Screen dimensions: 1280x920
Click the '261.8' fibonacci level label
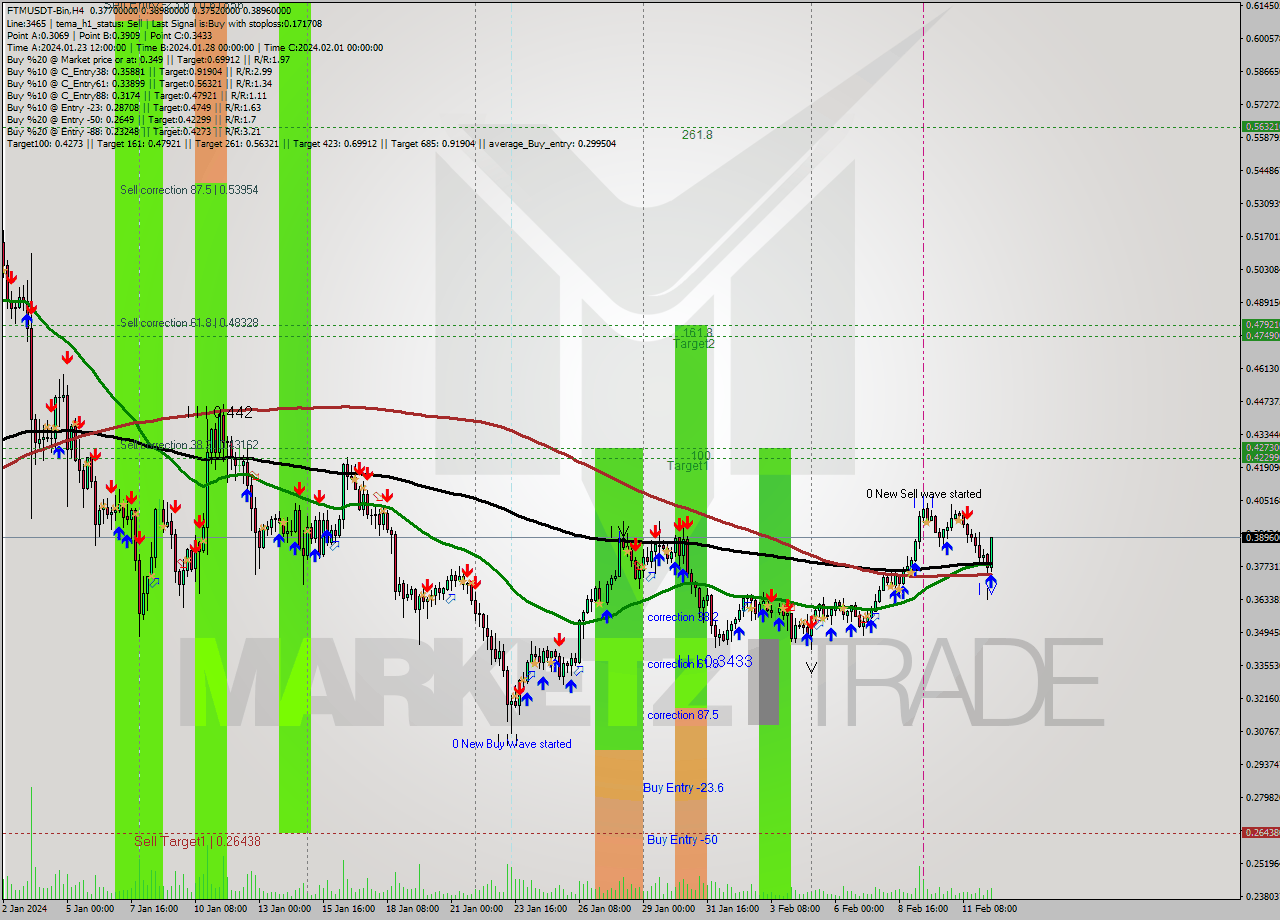point(697,134)
